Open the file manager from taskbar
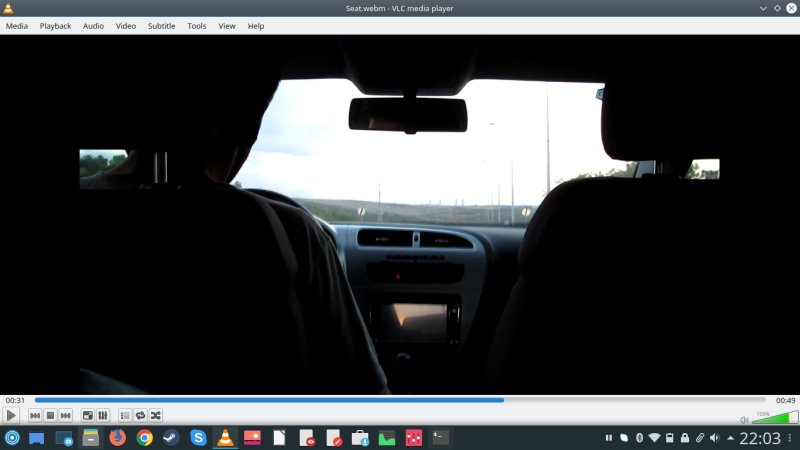This screenshot has width=800, height=450. click(x=91, y=438)
